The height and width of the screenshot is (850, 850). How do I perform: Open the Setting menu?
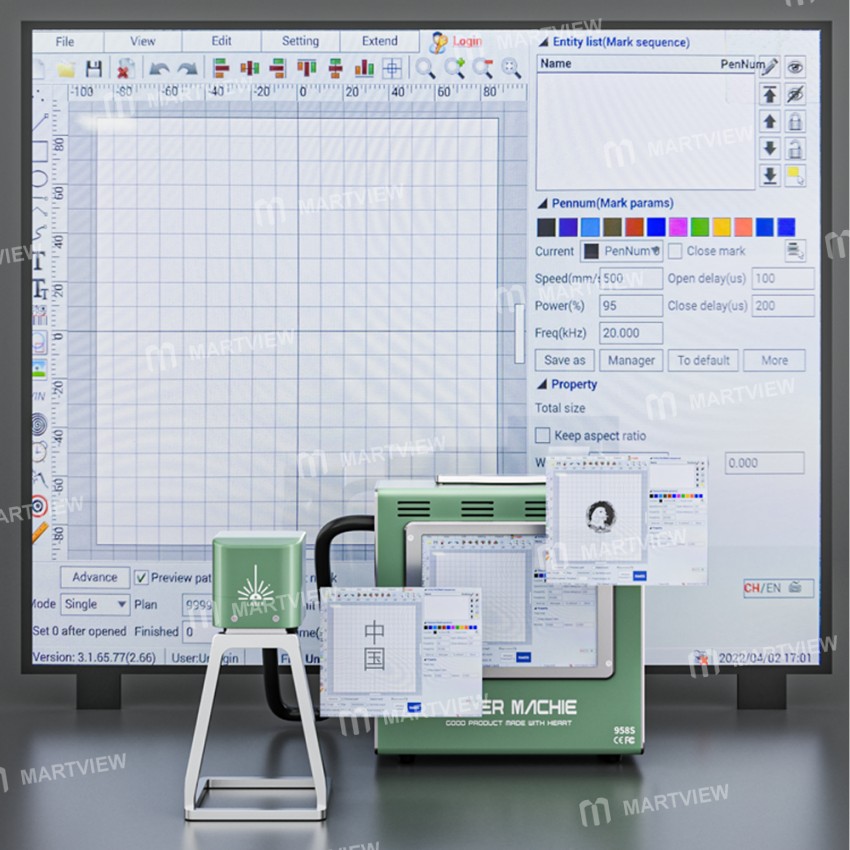(300, 41)
